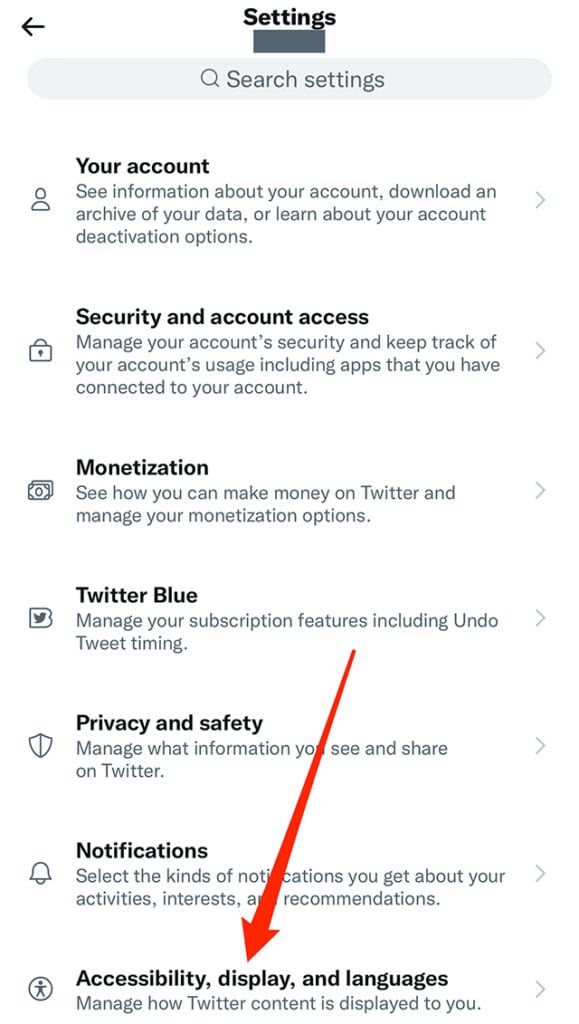Screen dimensions: 579x1024
Task: Click the Notifications bell icon
Action: pyautogui.click(x=40, y=873)
